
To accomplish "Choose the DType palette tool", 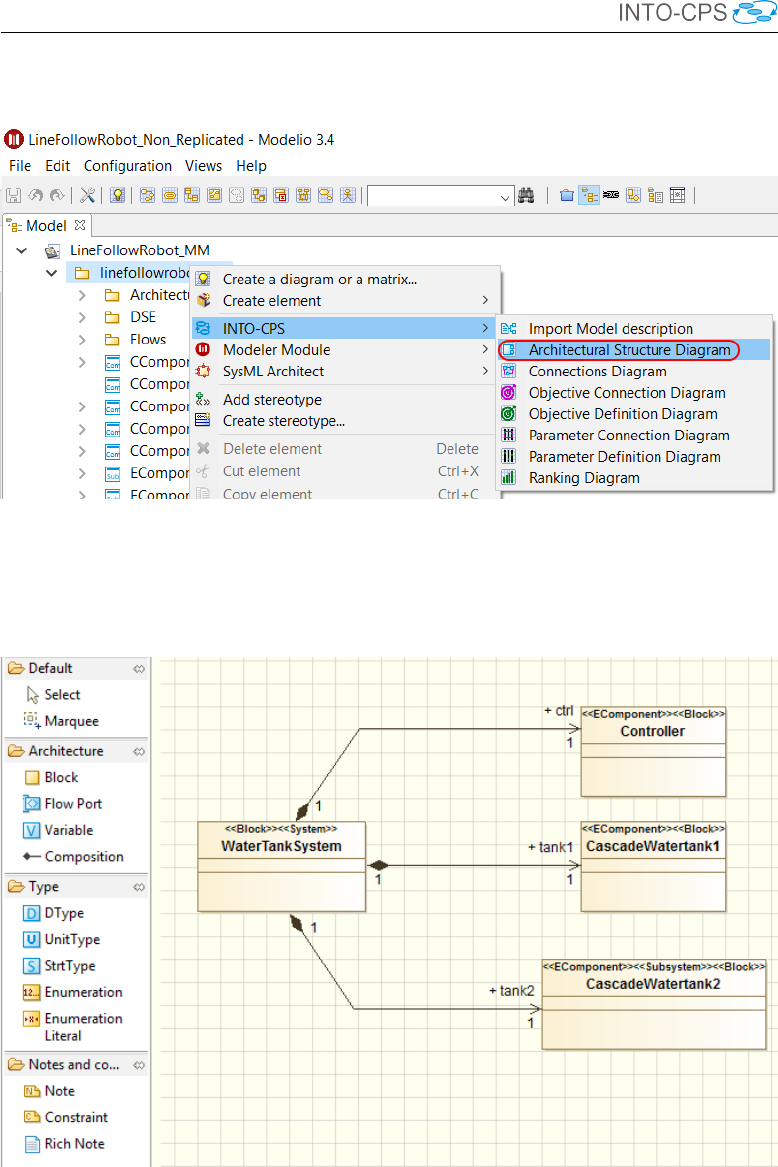I will 64,913.
